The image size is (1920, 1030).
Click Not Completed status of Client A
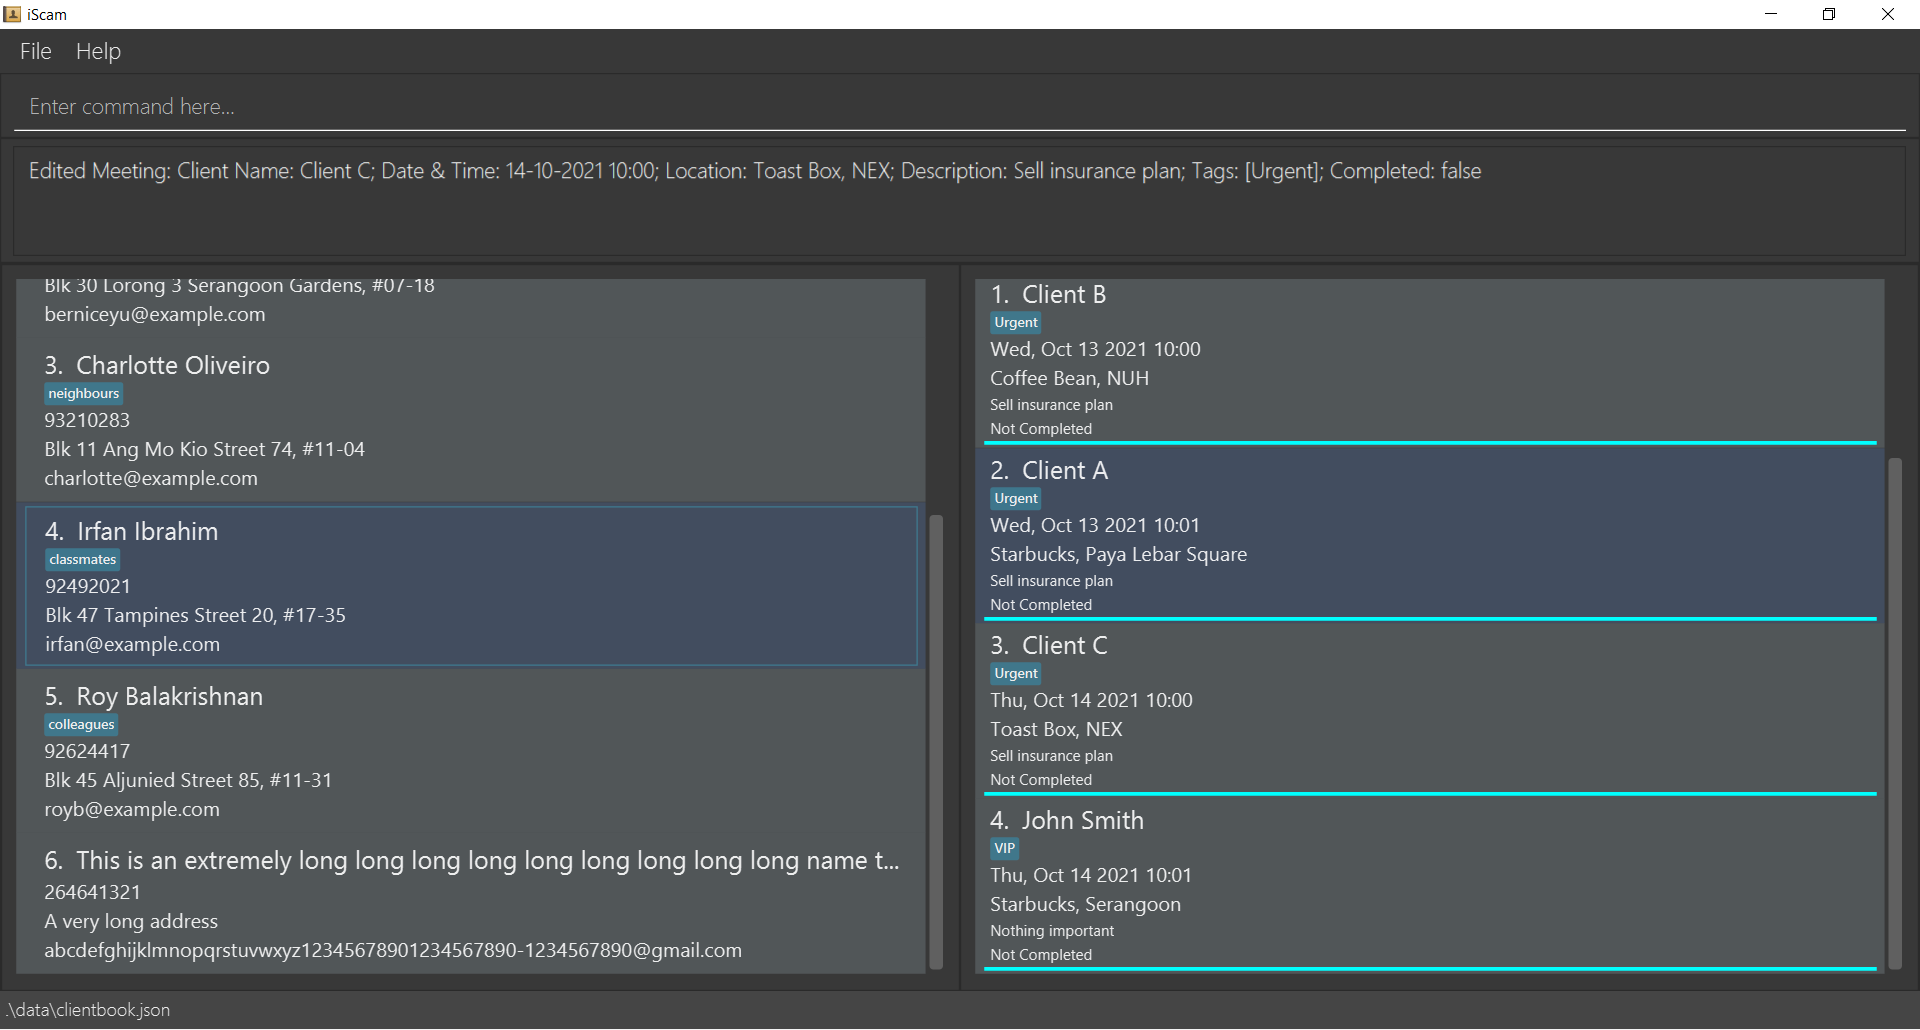pyautogui.click(x=1041, y=605)
